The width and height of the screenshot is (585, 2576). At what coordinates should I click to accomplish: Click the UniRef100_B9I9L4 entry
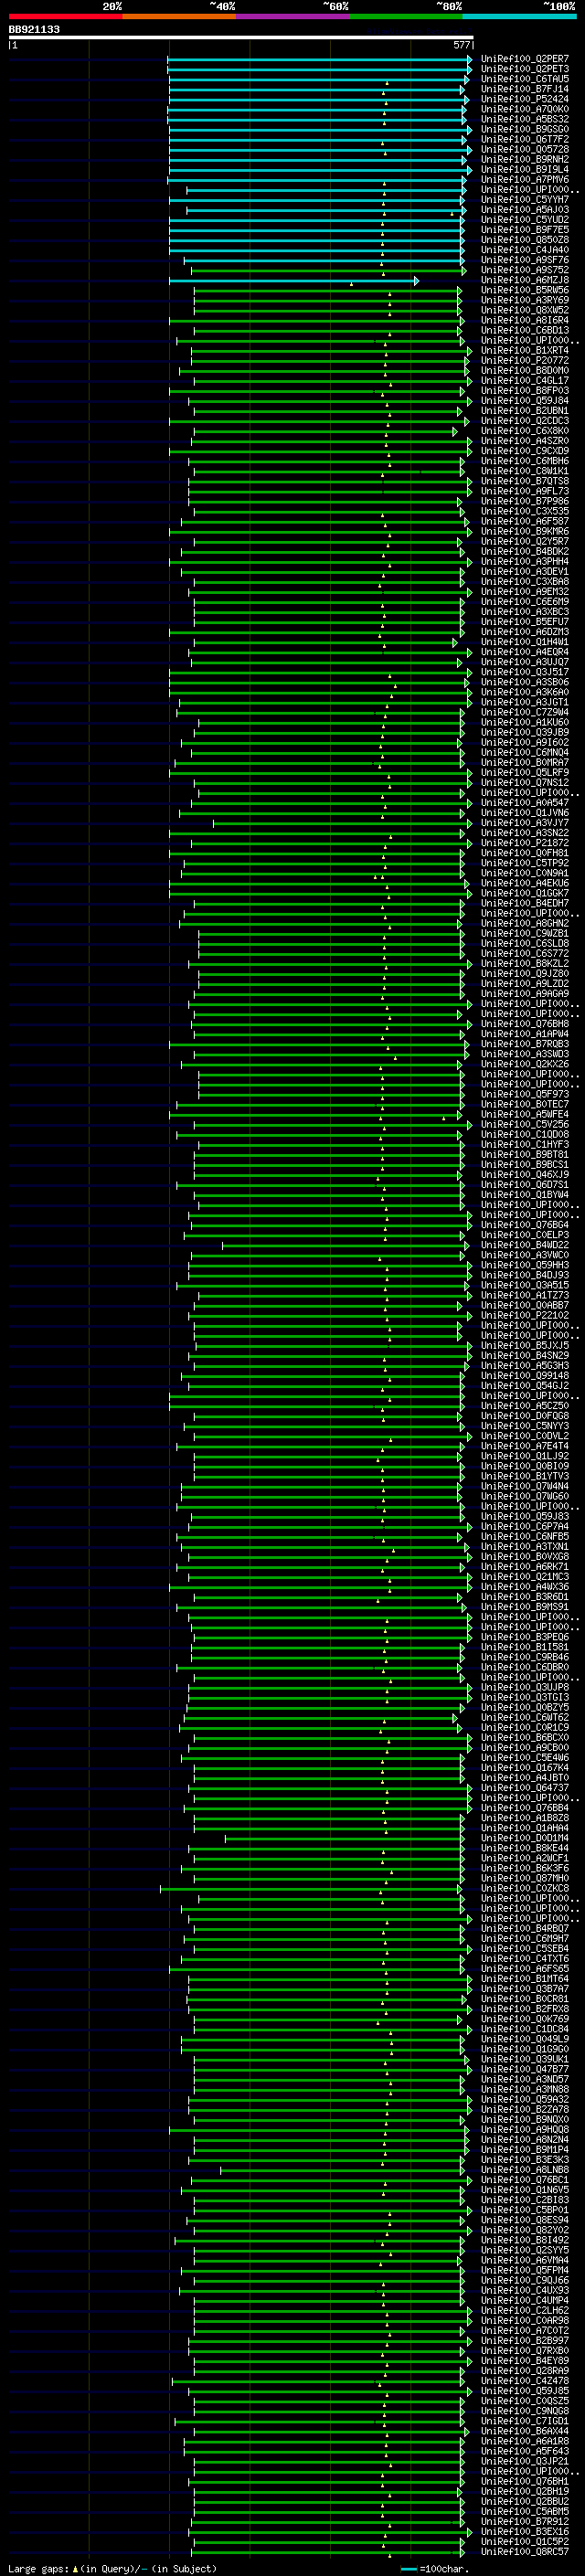click(525, 170)
